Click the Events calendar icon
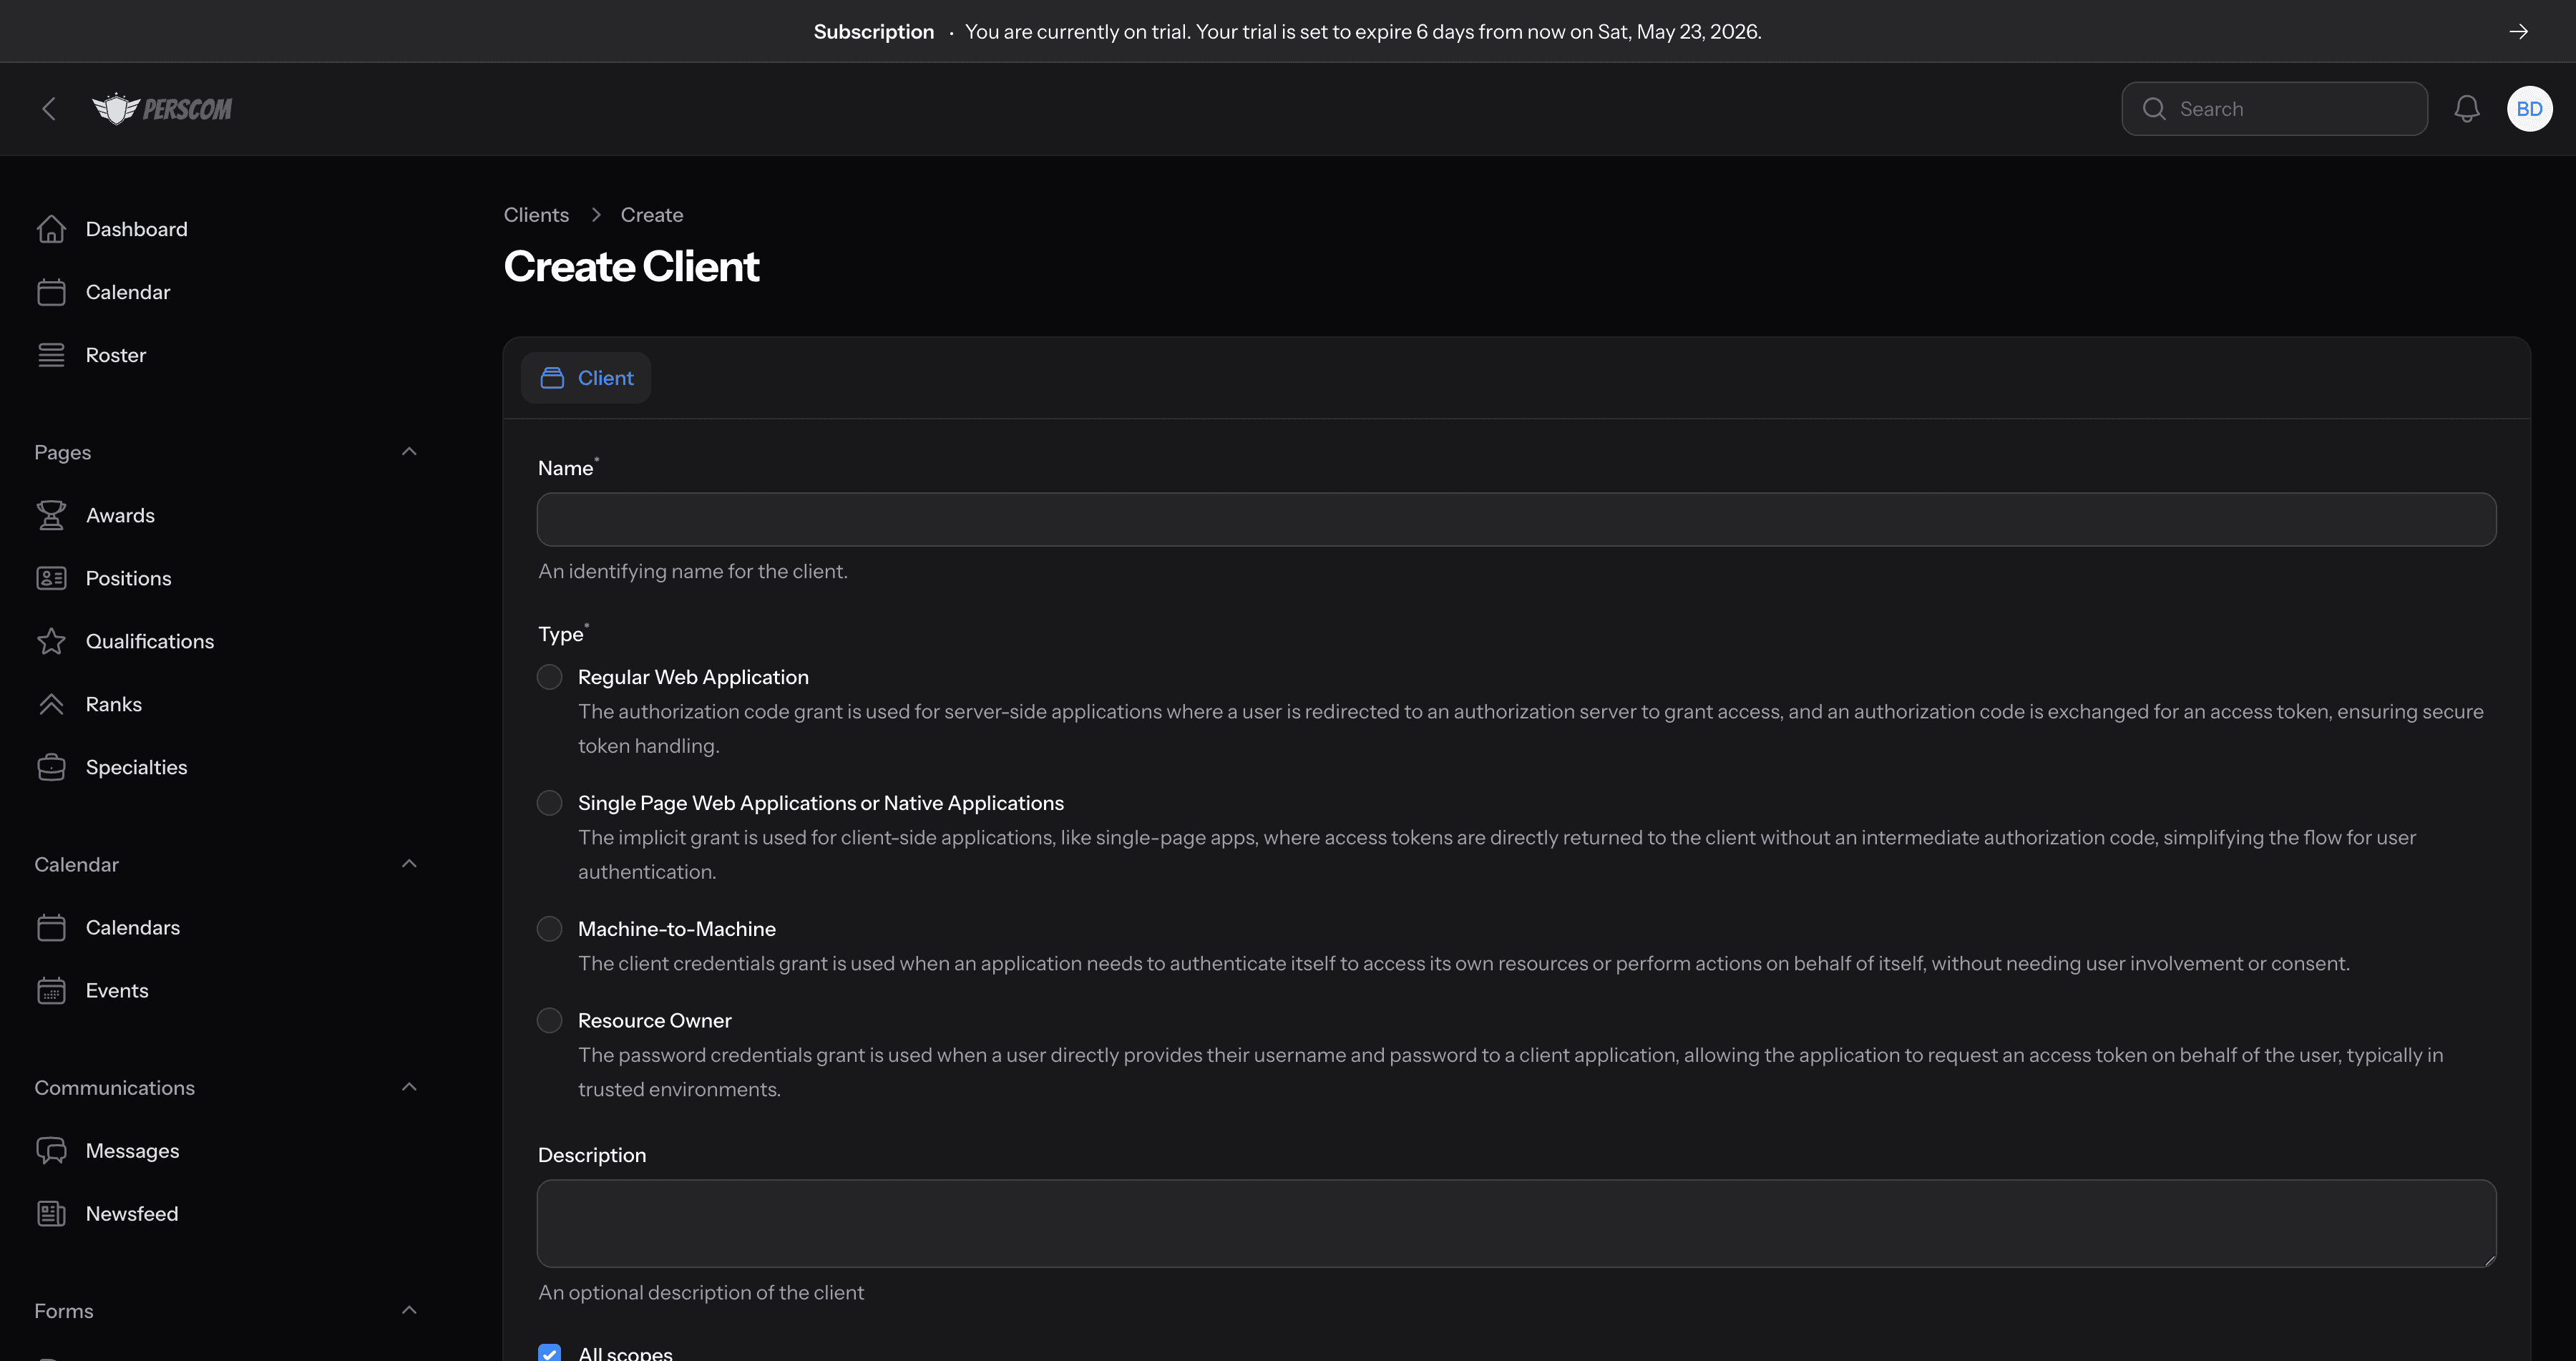The width and height of the screenshot is (2576, 1361). 51,990
